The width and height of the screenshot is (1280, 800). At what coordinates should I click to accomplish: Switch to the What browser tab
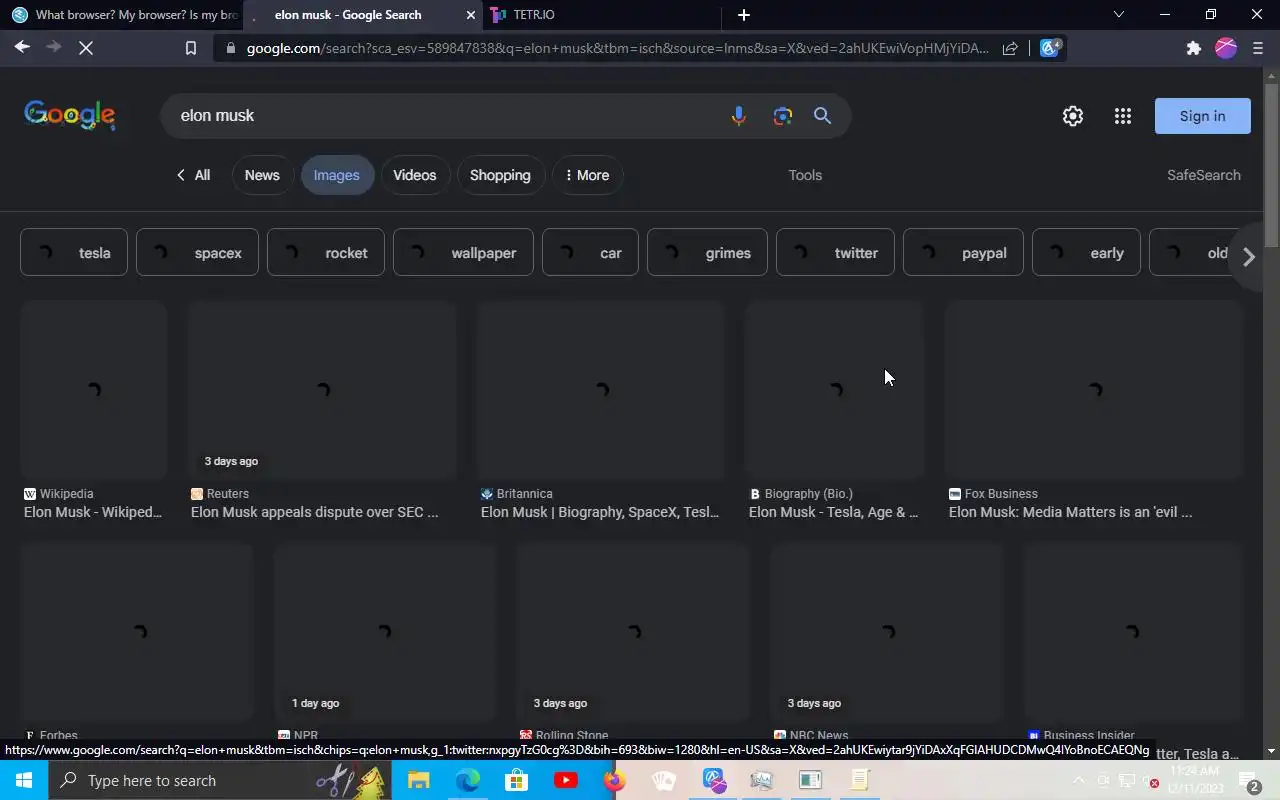[x=124, y=15]
